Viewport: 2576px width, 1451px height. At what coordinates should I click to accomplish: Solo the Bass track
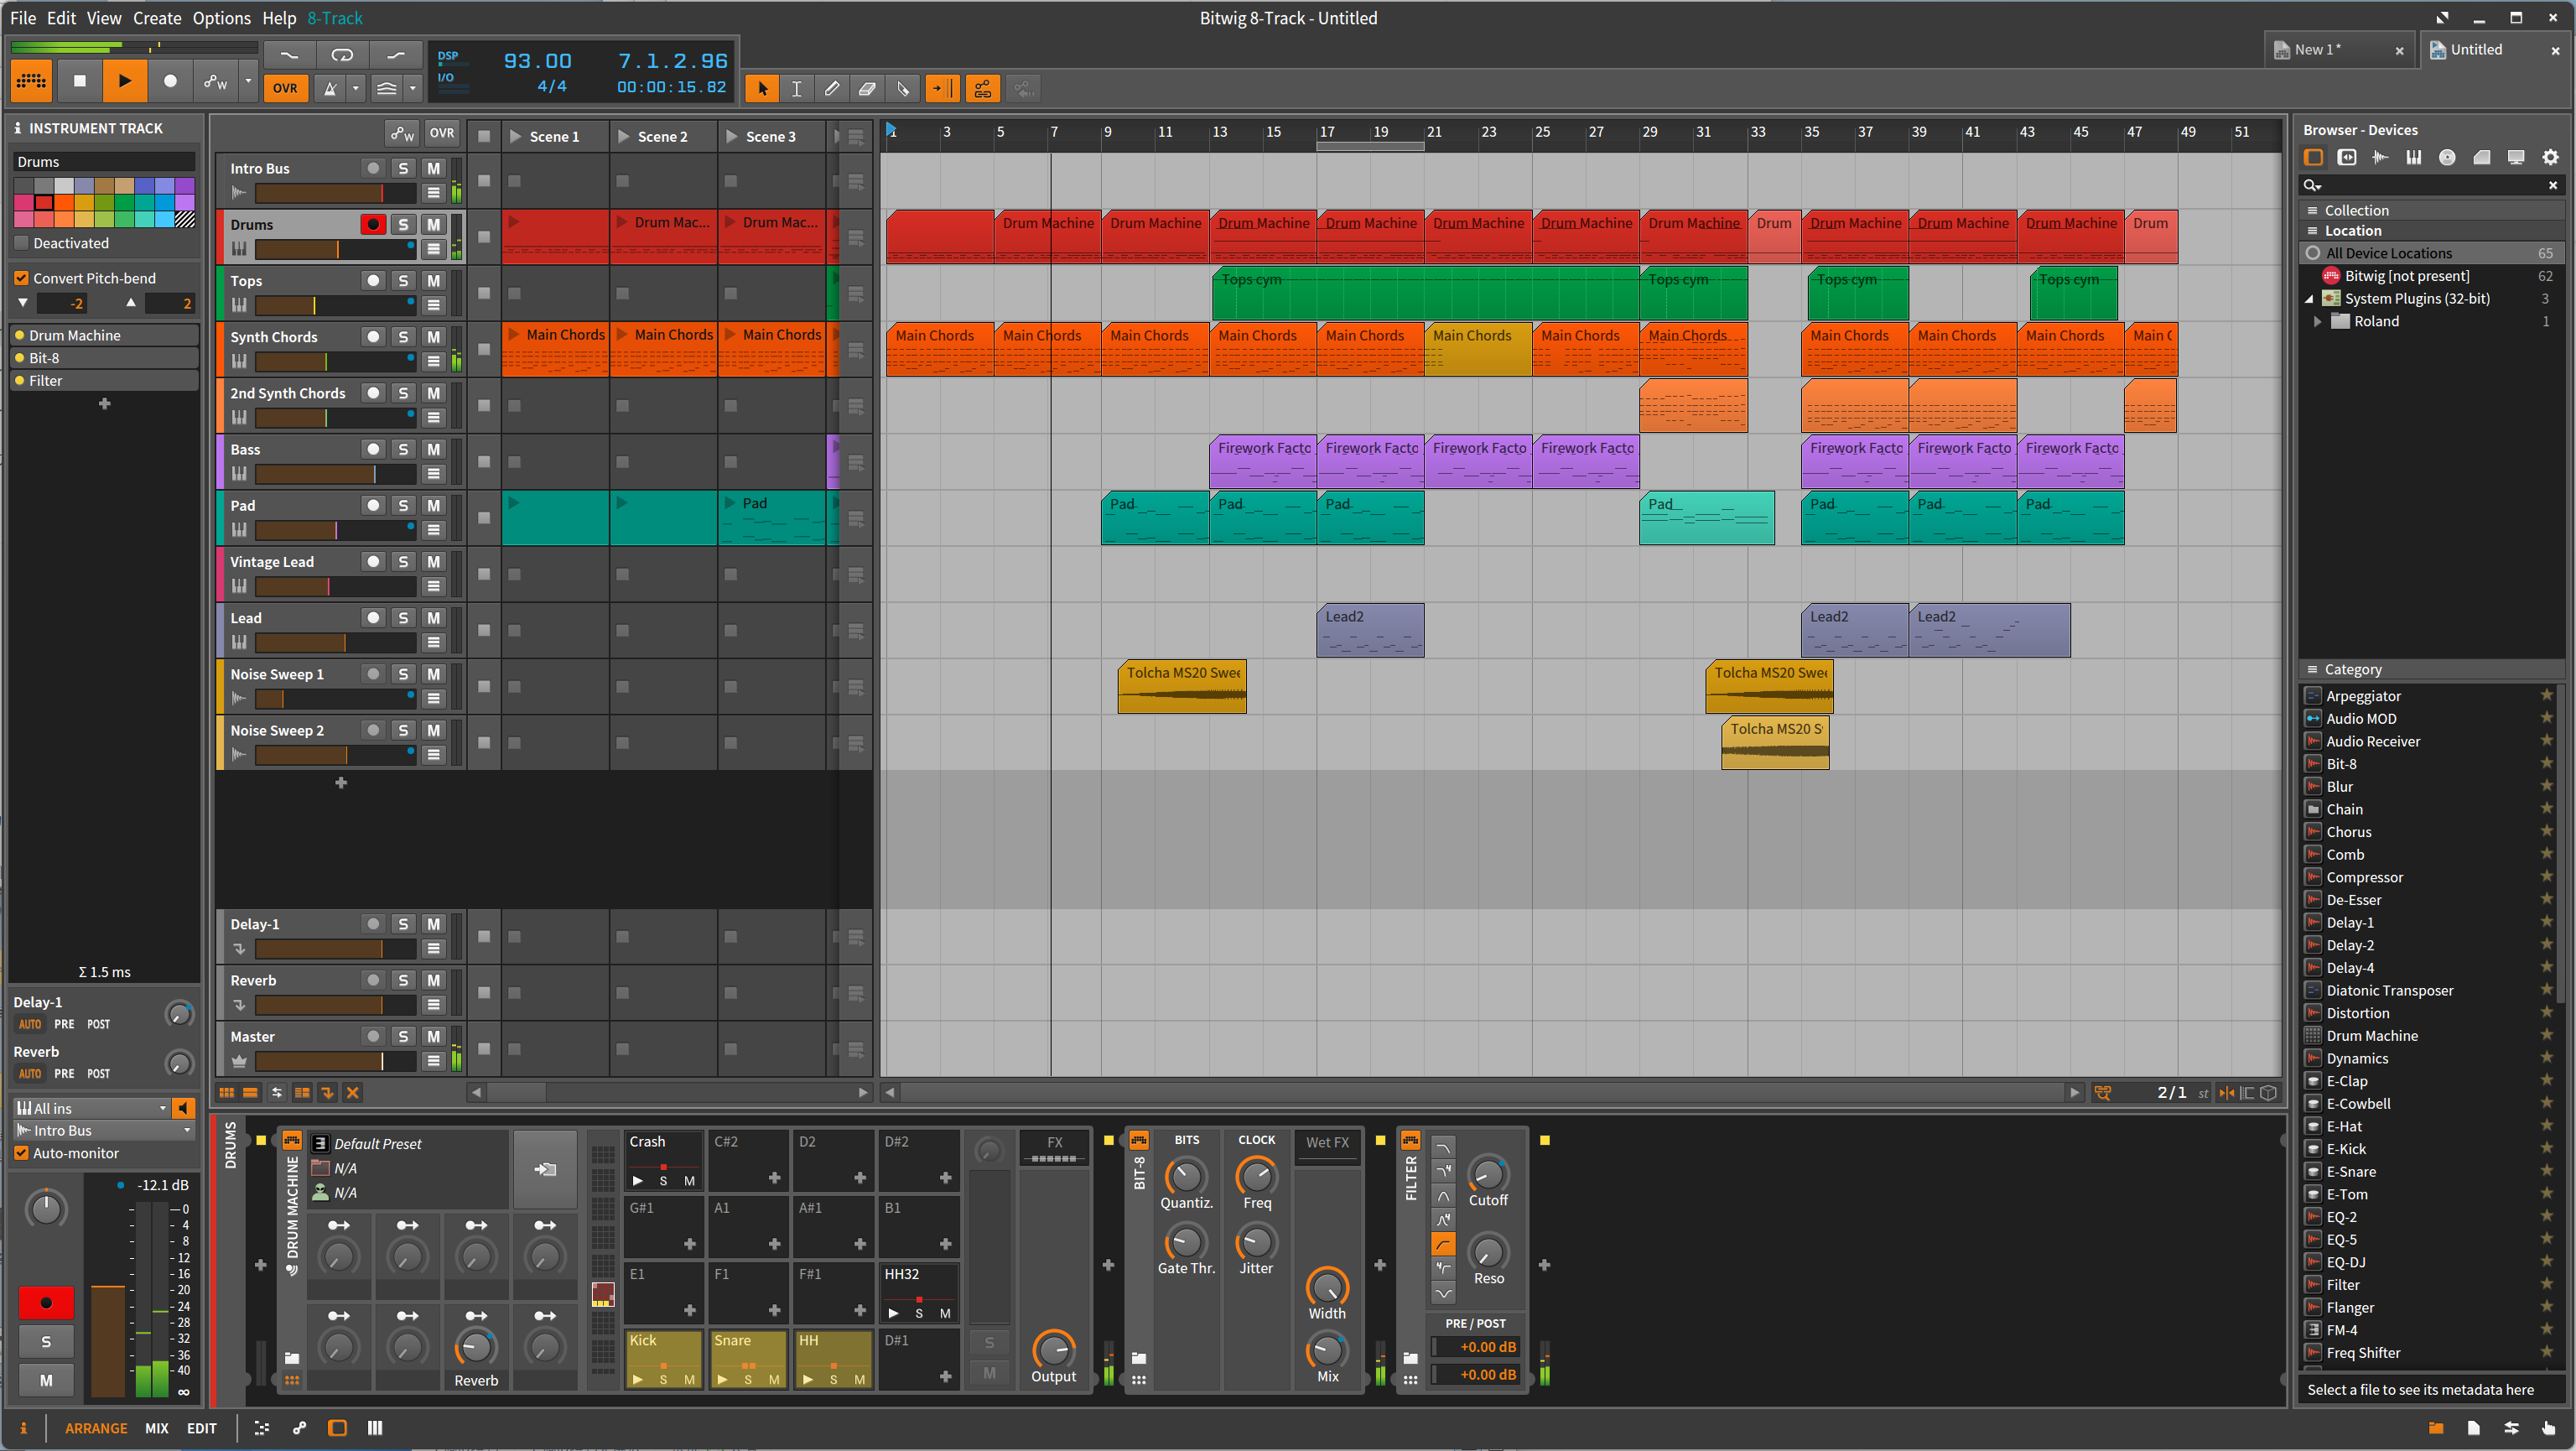coord(403,450)
